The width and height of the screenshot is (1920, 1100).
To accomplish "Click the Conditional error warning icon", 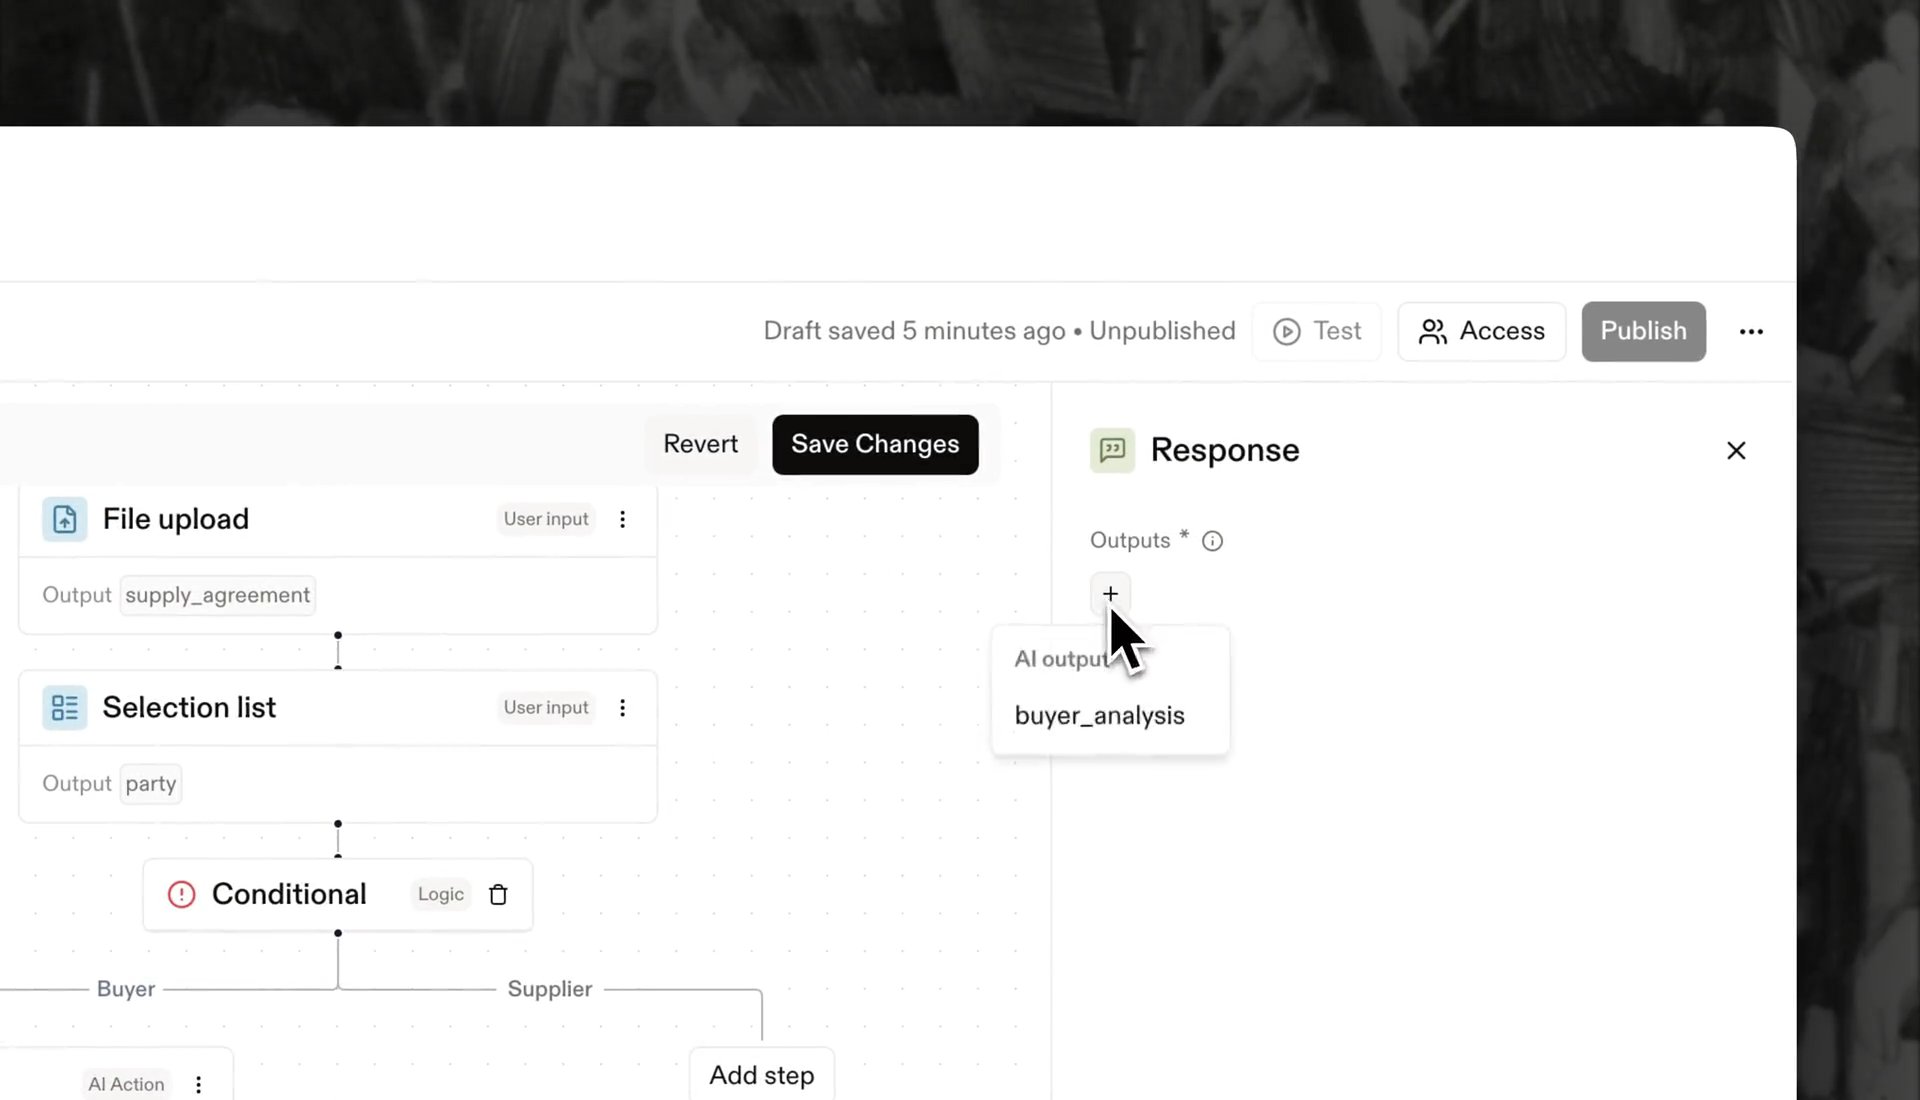I will (x=181, y=894).
